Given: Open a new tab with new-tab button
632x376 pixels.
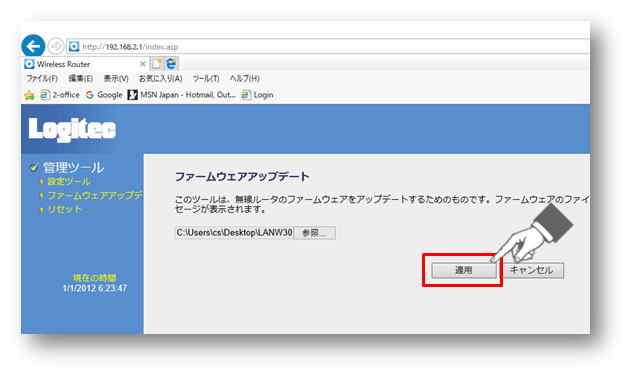Looking at the screenshot, I should click(156, 63).
